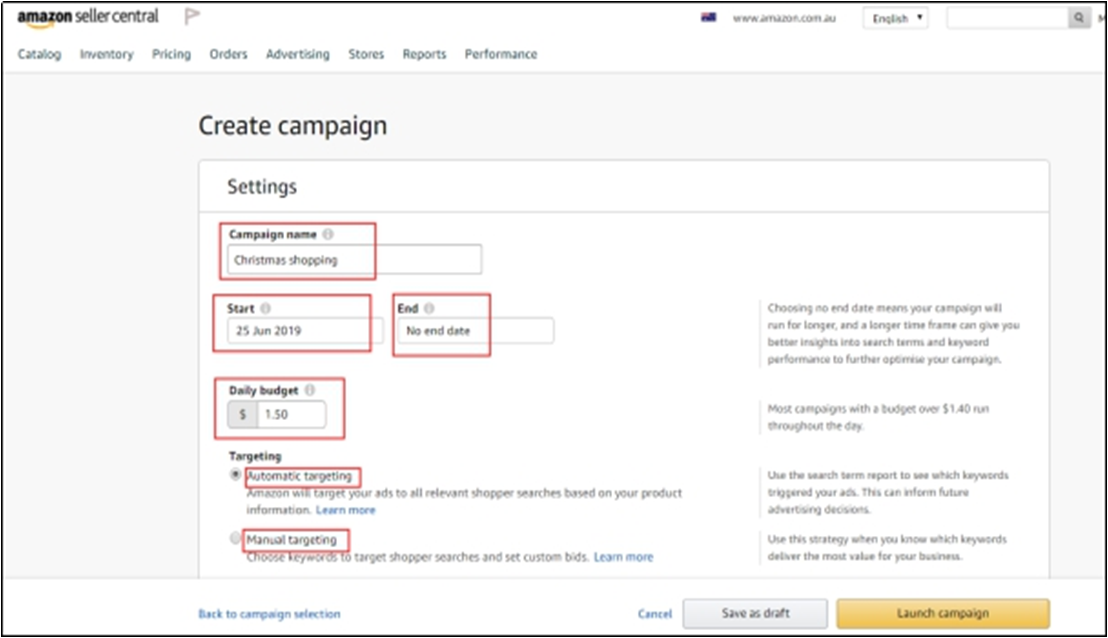
Task: Select Automatic targeting radio button
Action: coord(236,475)
